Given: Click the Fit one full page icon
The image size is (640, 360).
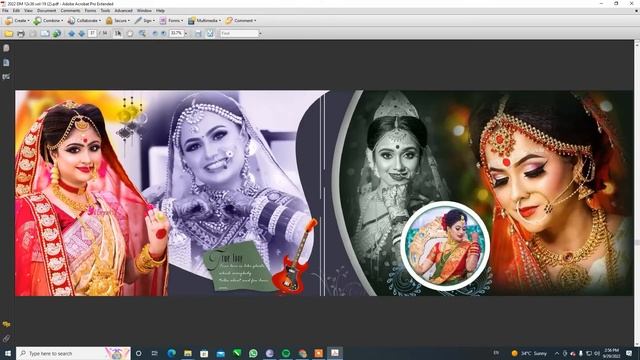Looking at the screenshot, I should 210,33.
